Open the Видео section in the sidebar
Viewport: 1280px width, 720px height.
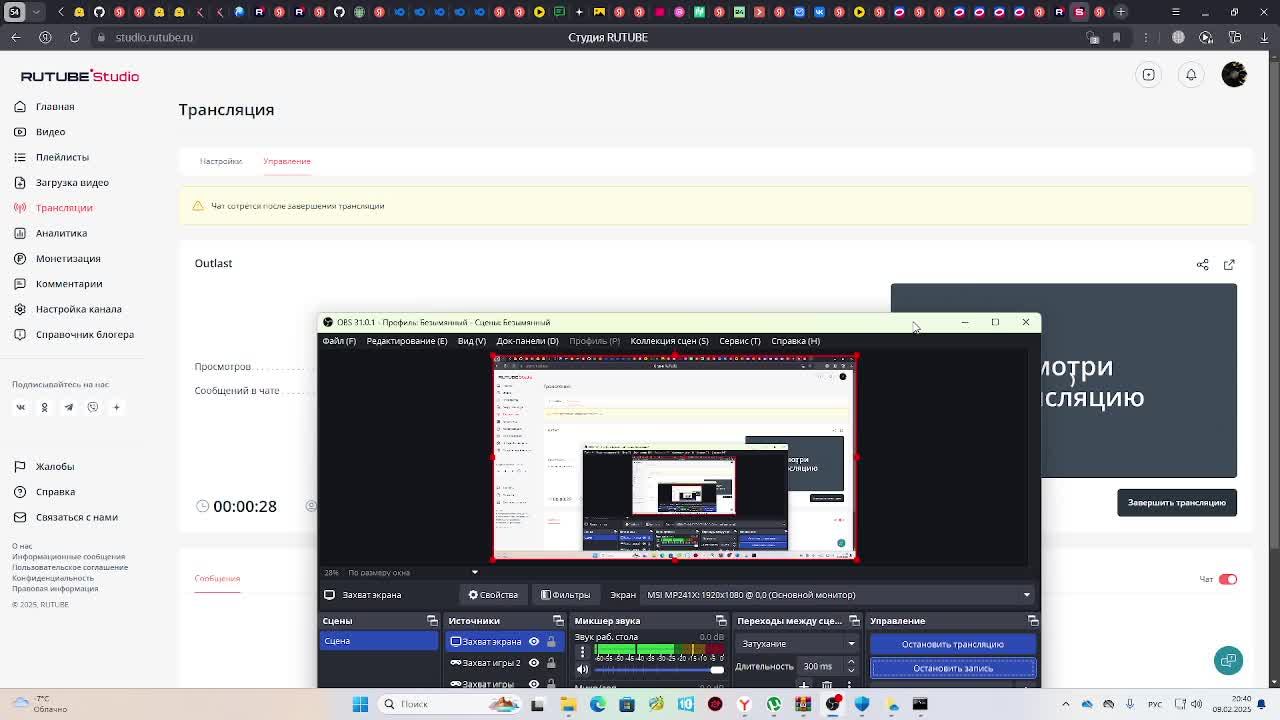(x=40, y=132)
